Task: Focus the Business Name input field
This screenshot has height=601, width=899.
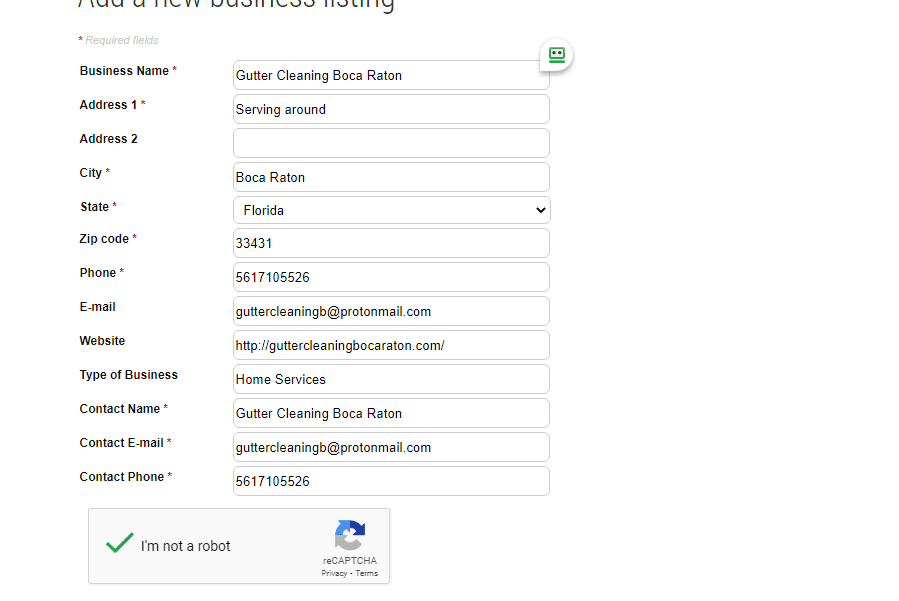Action: 391,75
